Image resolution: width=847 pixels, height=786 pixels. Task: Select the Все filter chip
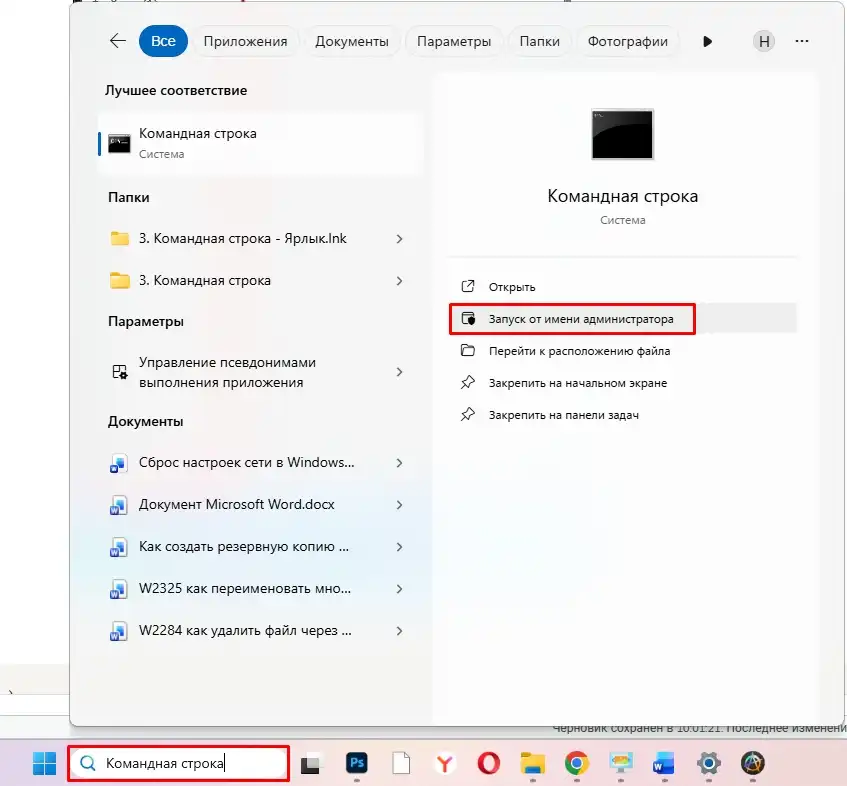(163, 41)
